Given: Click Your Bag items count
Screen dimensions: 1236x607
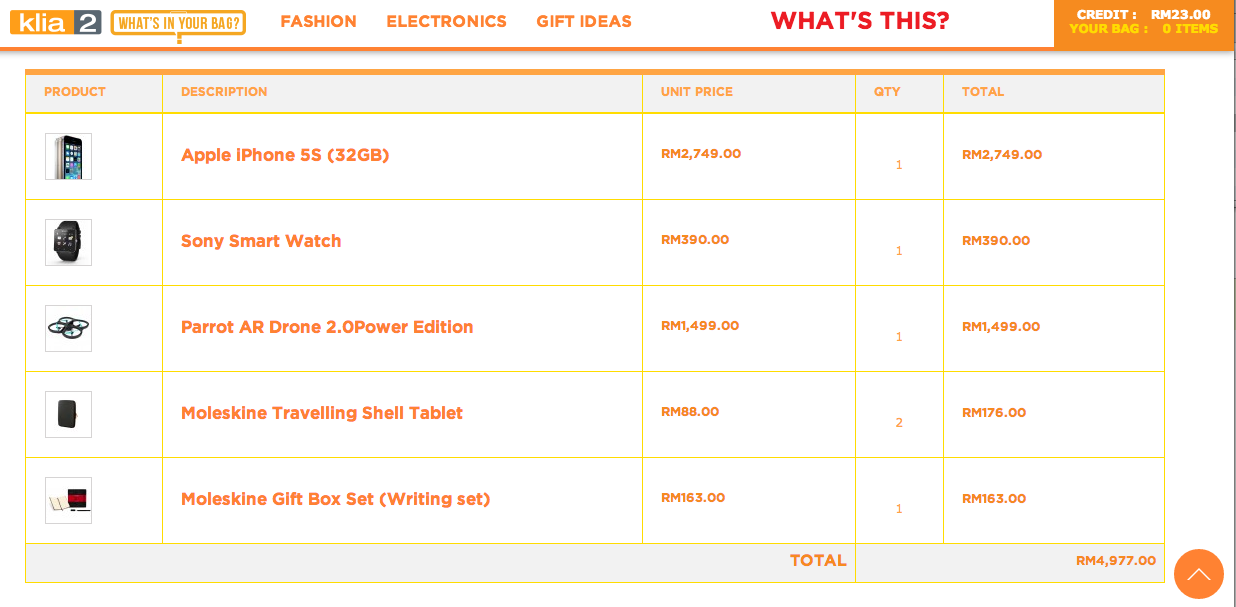Looking at the screenshot, I should [1143, 29].
